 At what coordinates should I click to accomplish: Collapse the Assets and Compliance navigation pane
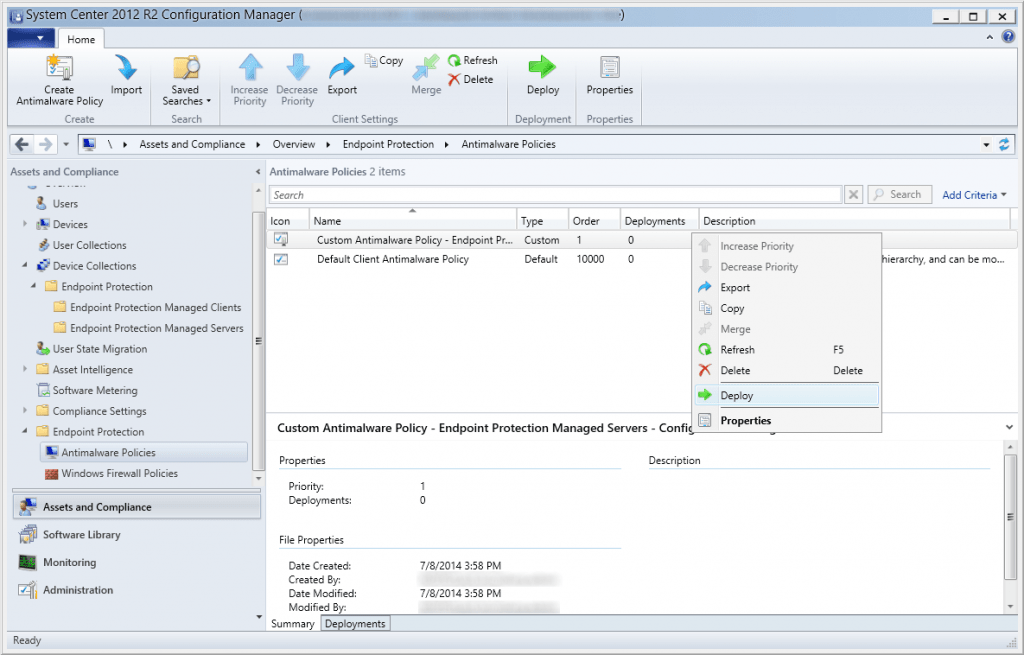coord(257,172)
